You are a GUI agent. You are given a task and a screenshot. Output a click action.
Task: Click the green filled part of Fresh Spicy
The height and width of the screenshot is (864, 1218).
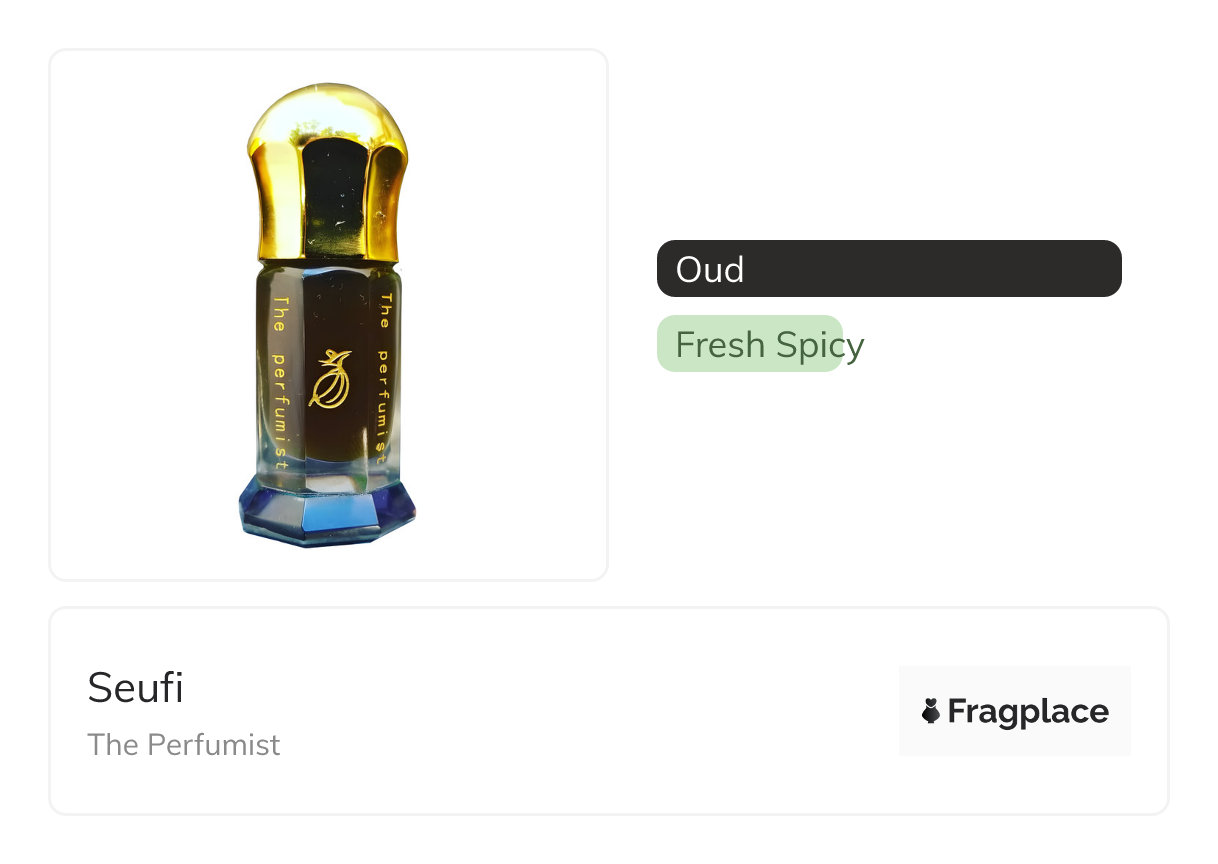pyautogui.click(x=750, y=344)
